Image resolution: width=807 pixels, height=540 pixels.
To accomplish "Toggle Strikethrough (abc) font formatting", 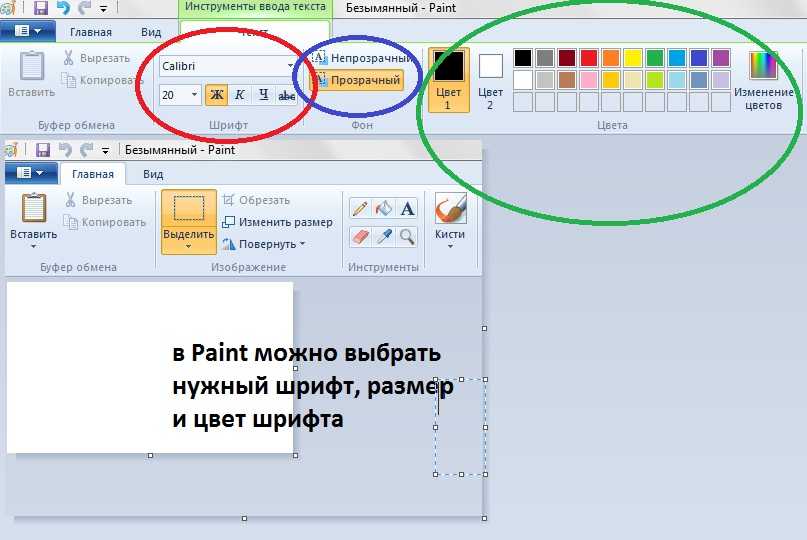I will click(x=286, y=95).
